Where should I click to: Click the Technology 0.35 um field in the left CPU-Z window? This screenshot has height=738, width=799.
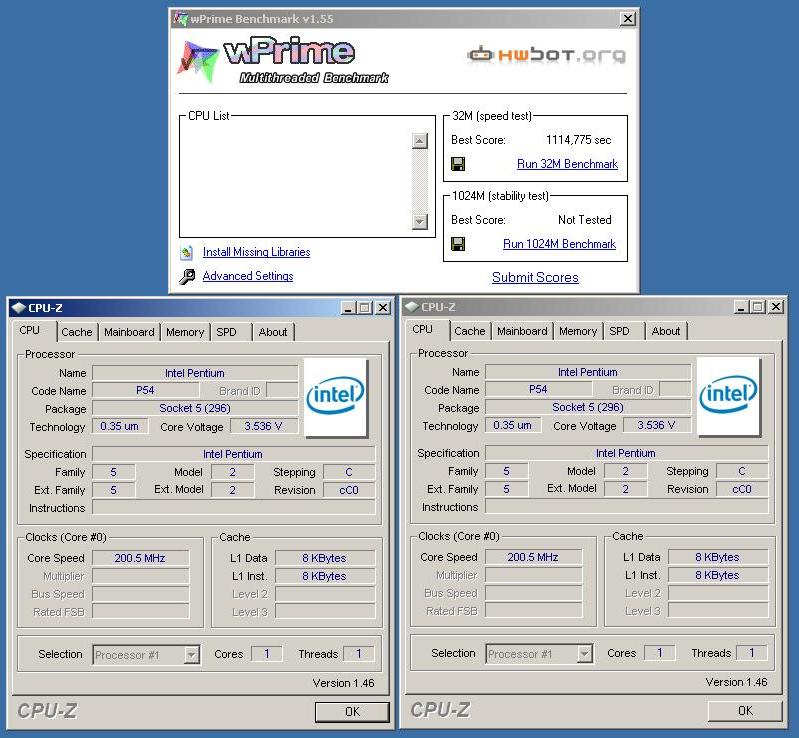[120, 426]
